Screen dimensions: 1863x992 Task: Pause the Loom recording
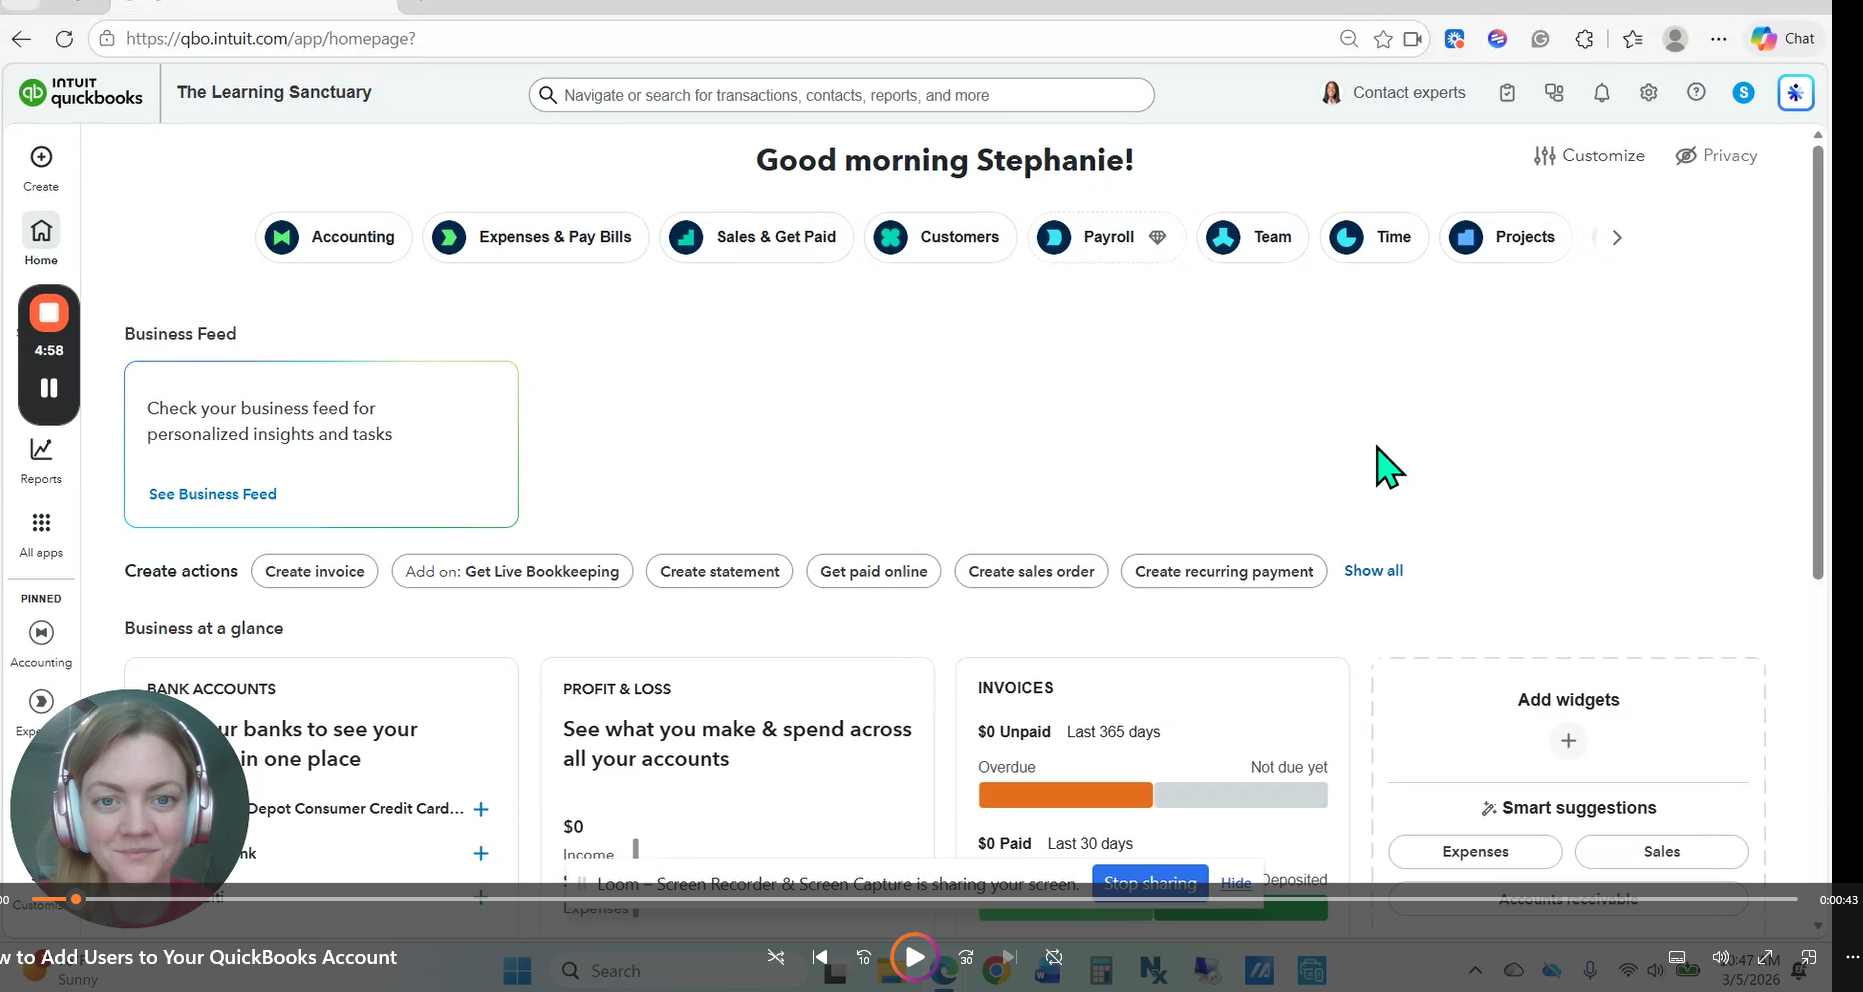[x=49, y=388]
